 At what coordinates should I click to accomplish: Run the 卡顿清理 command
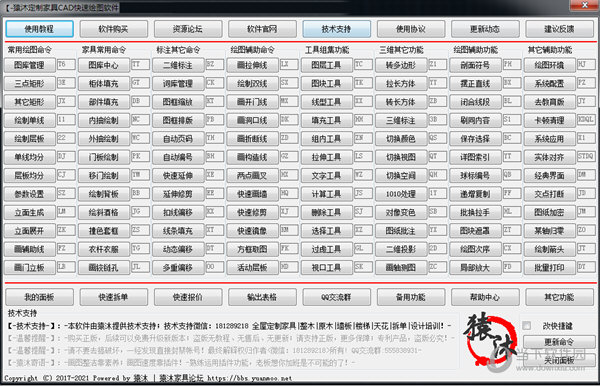[x=549, y=121]
